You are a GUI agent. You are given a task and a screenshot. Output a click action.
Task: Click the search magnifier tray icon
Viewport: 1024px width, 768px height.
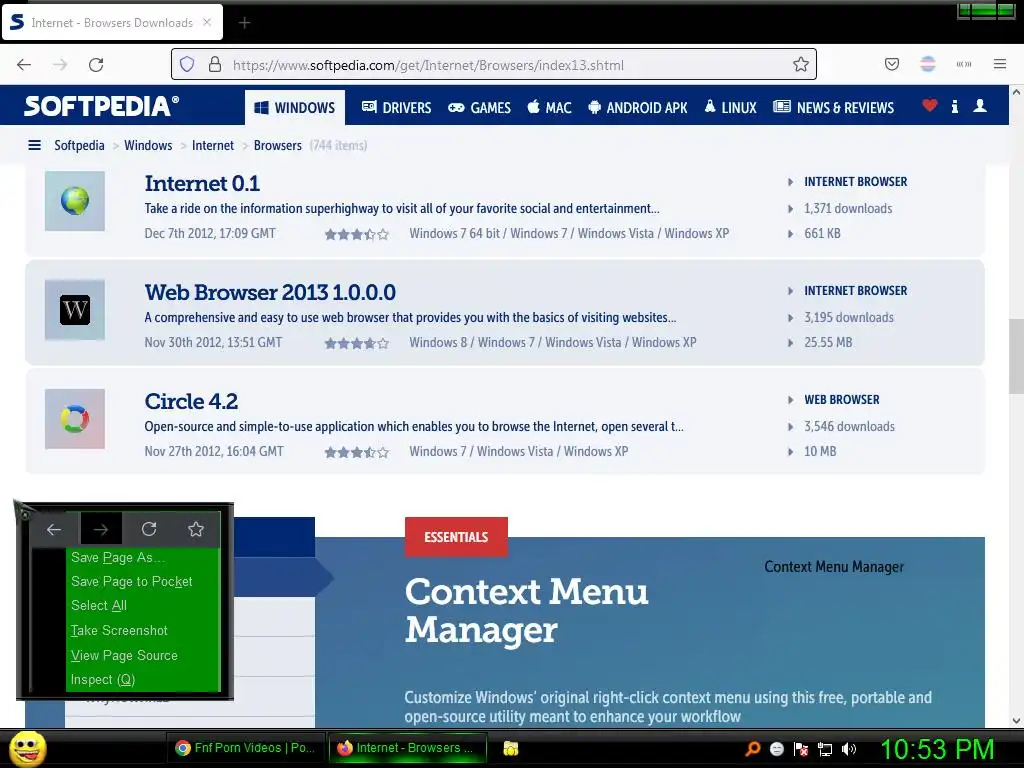click(752, 749)
